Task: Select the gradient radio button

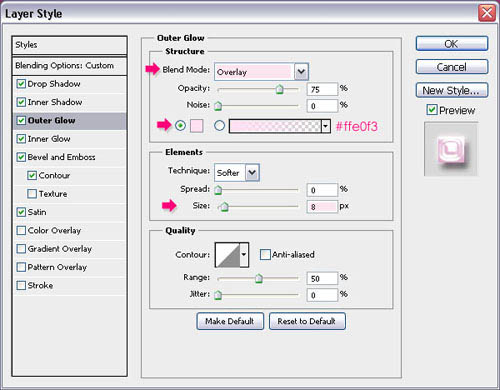Action: pos(219,126)
